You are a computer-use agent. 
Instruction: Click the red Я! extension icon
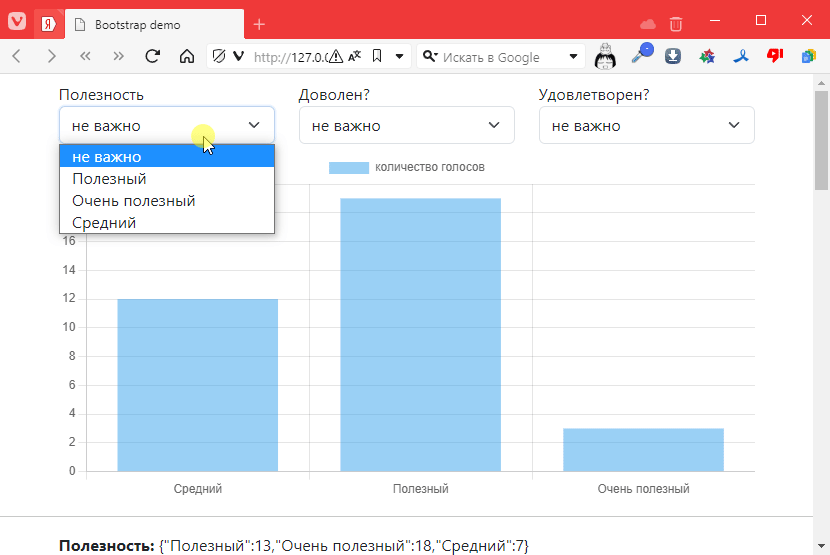click(775, 57)
